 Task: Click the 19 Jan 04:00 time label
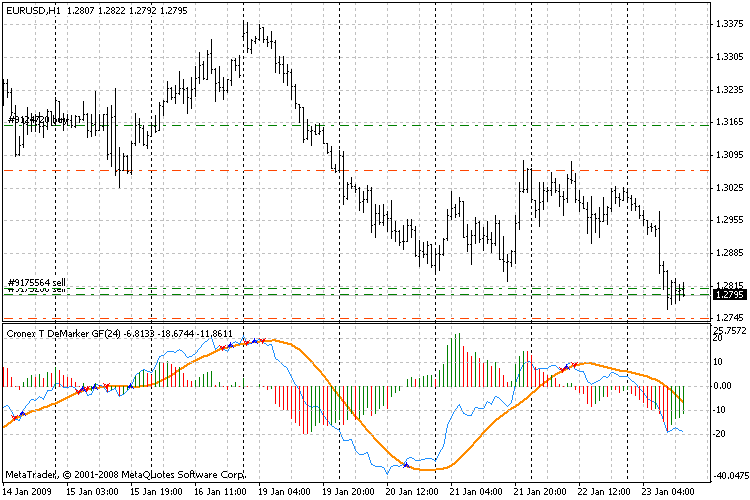click(x=285, y=491)
